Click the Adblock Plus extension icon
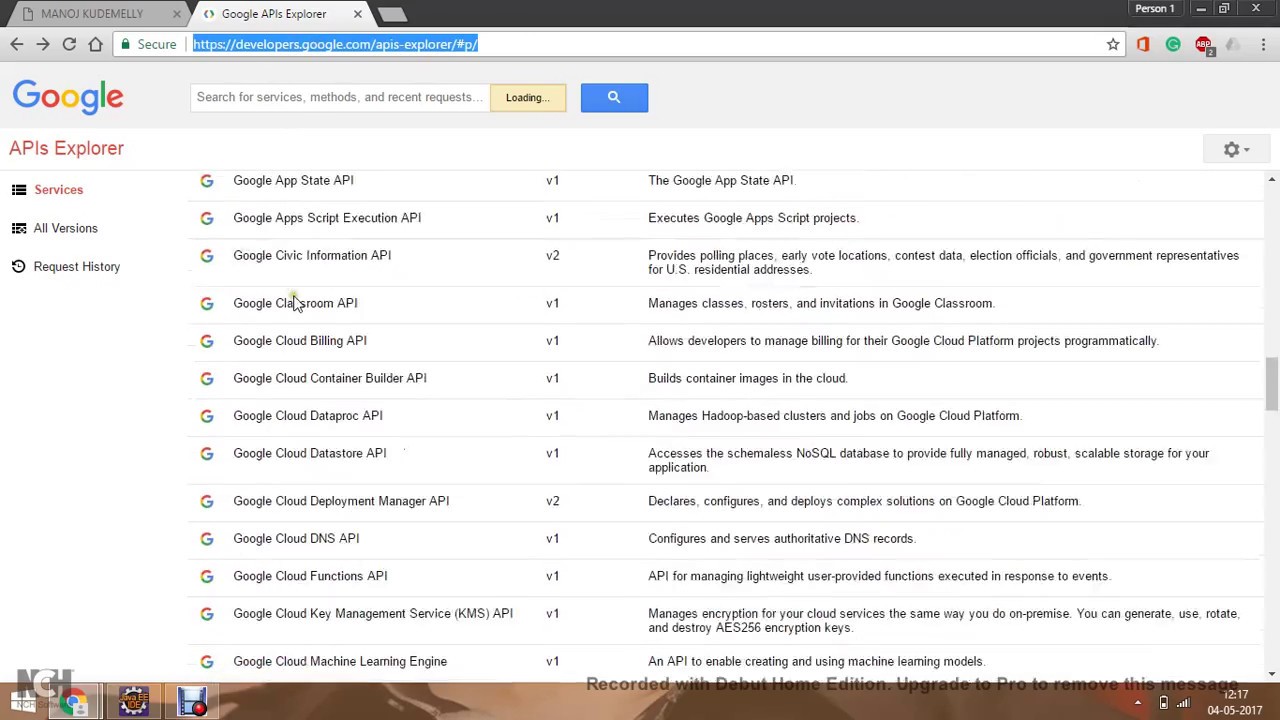The image size is (1280, 720). point(1204,45)
